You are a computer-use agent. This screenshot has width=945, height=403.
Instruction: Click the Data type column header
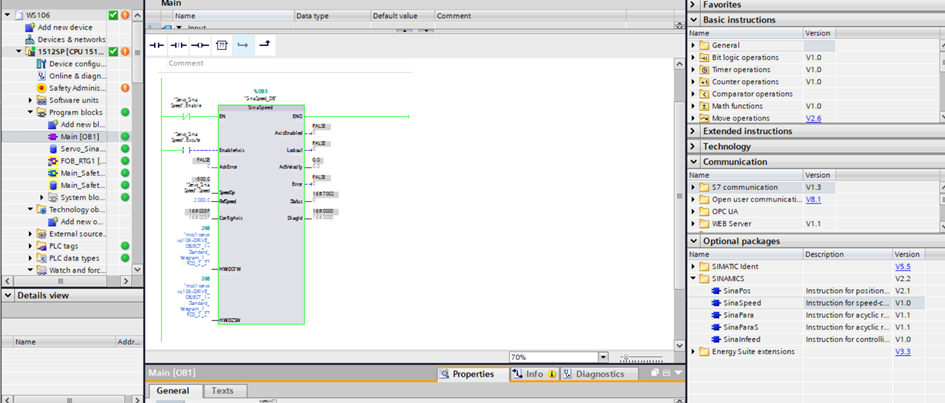tap(332, 16)
